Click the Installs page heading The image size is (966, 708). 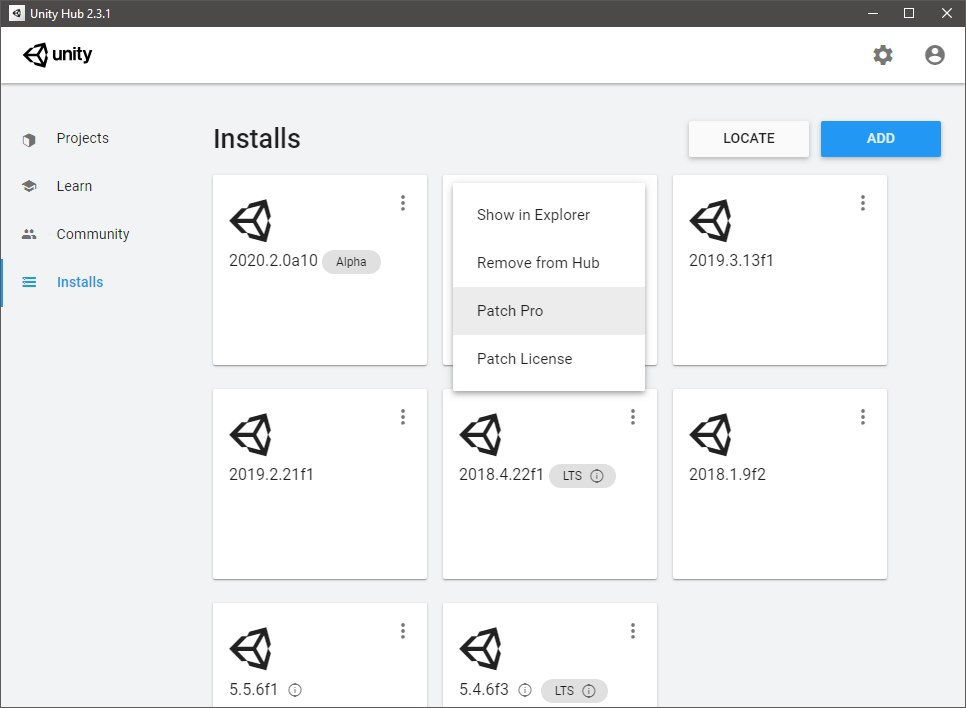257,139
